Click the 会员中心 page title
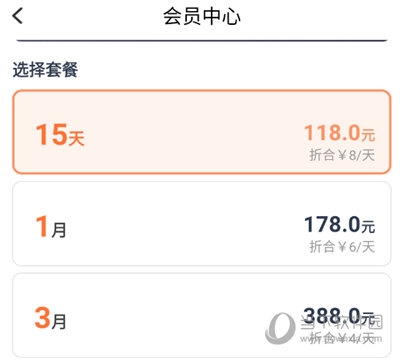Viewport: 400px width, 360px height. [x=201, y=16]
